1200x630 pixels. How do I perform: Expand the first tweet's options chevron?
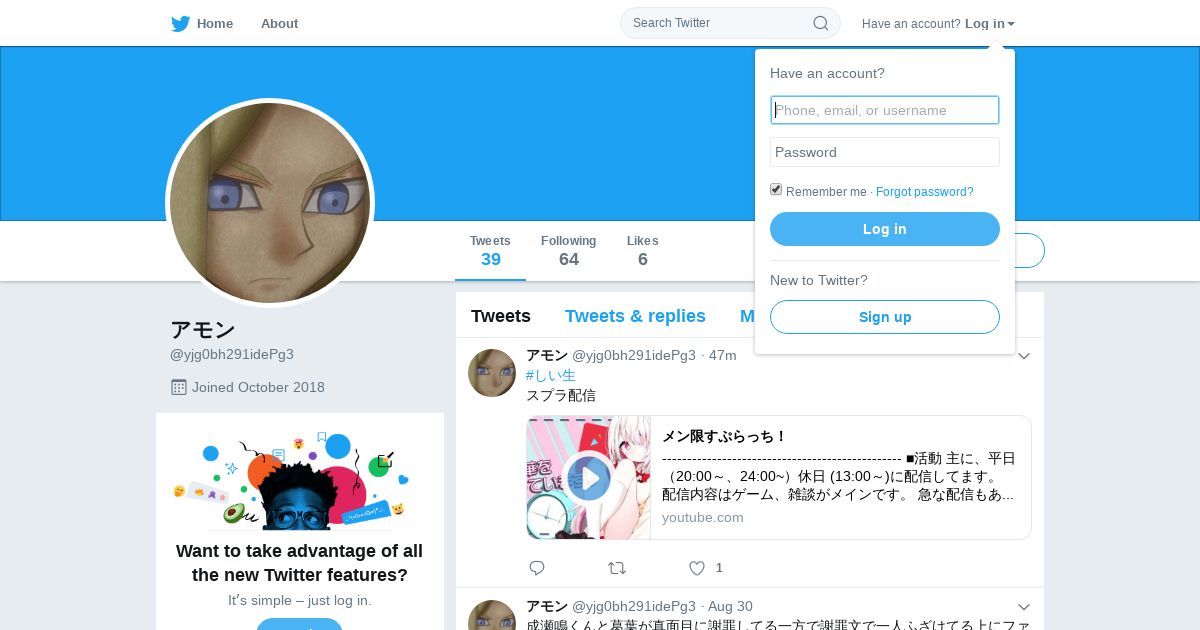coord(1024,356)
